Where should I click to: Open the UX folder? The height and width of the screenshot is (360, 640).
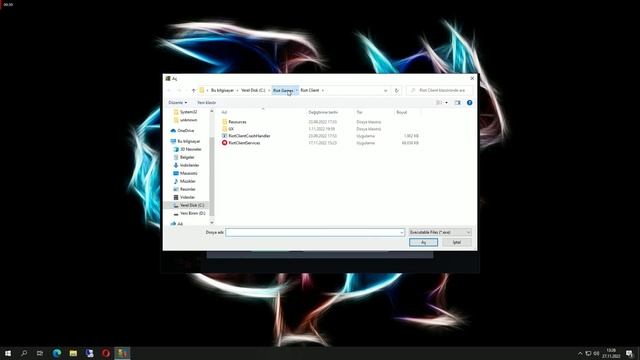pyautogui.click(x=231, y=129)
